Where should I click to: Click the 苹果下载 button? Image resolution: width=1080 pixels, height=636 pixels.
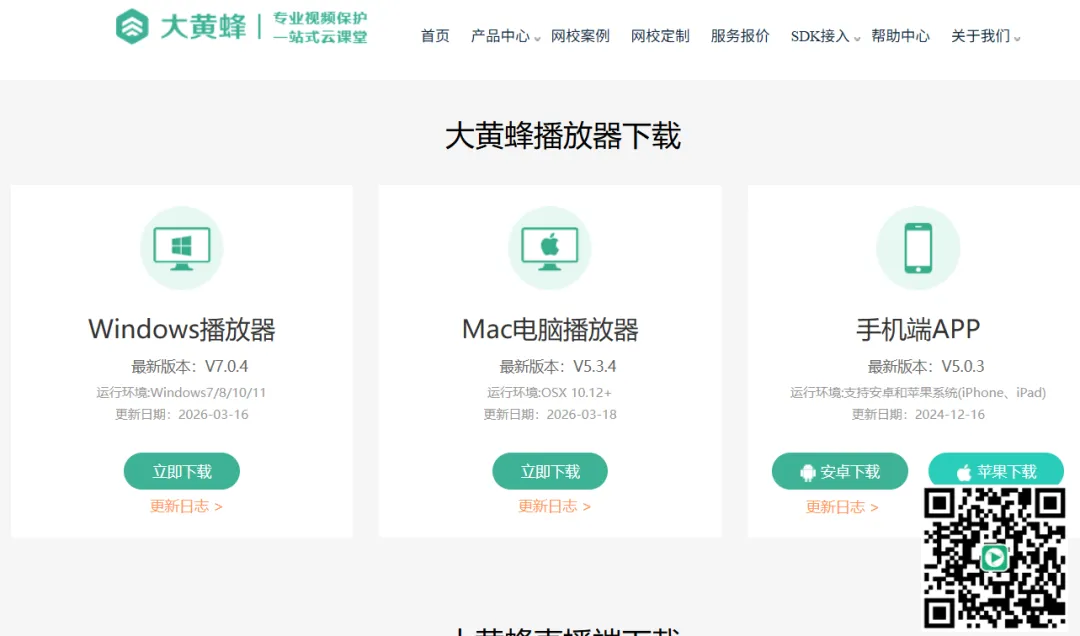tap(996, 471)
